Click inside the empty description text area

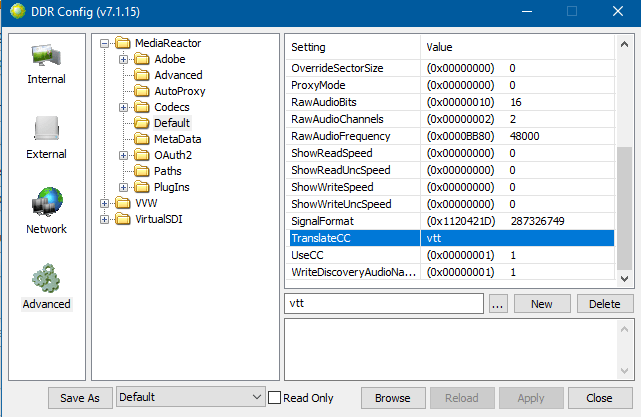click(x=450, y=350)
